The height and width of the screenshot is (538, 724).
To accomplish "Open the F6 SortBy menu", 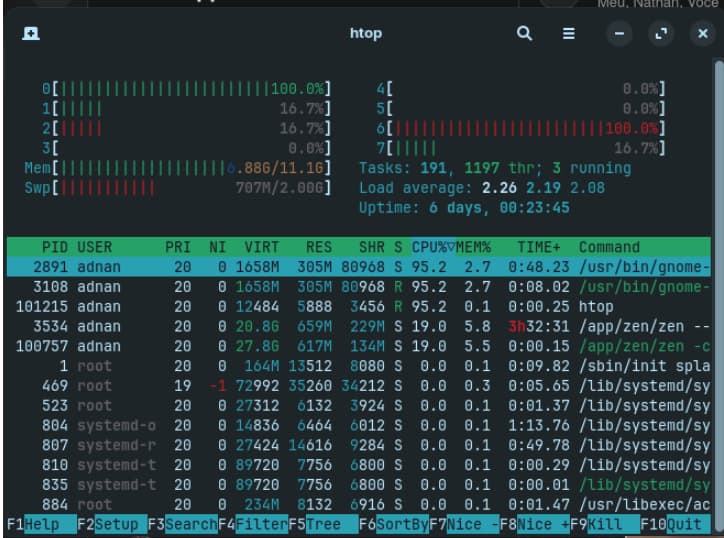I will click(x=394, y=524).
